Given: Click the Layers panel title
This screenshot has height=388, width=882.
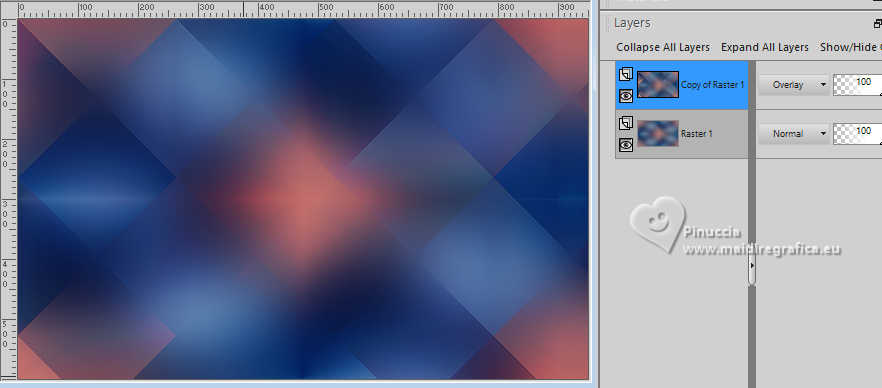Looking at the screenshot, I should pos(632,23).
